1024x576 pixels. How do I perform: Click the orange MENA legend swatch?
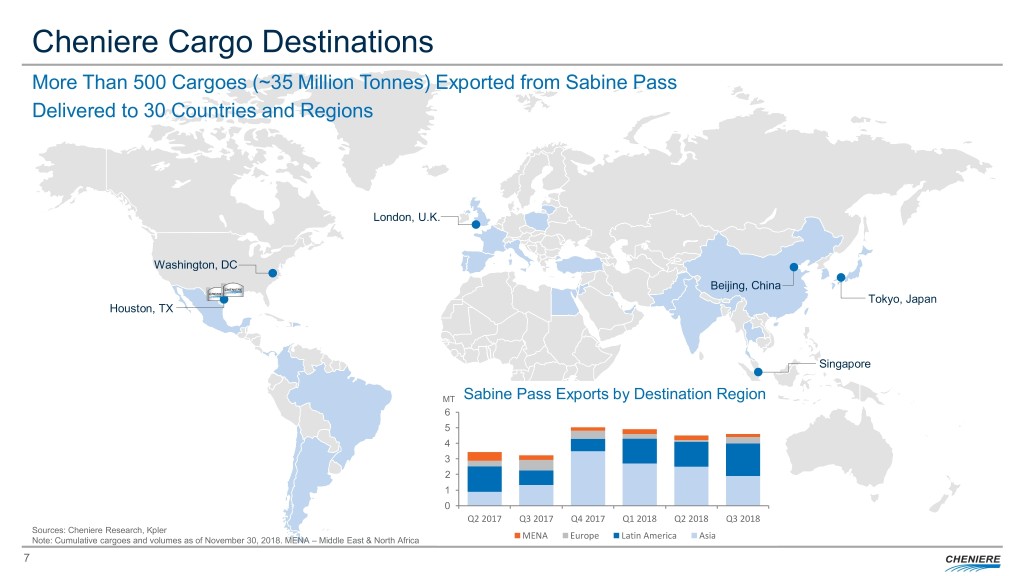[517, 536]
